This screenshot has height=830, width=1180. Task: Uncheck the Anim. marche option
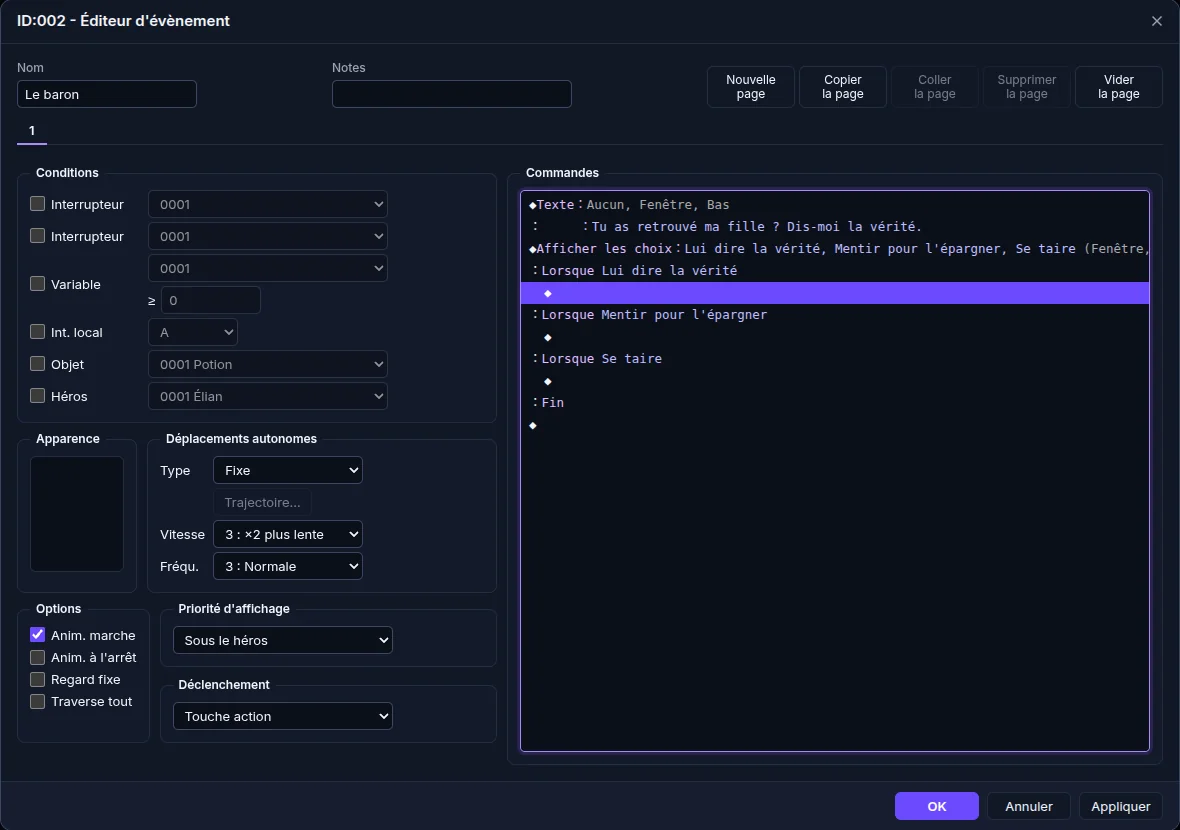(x=38, y=635)
